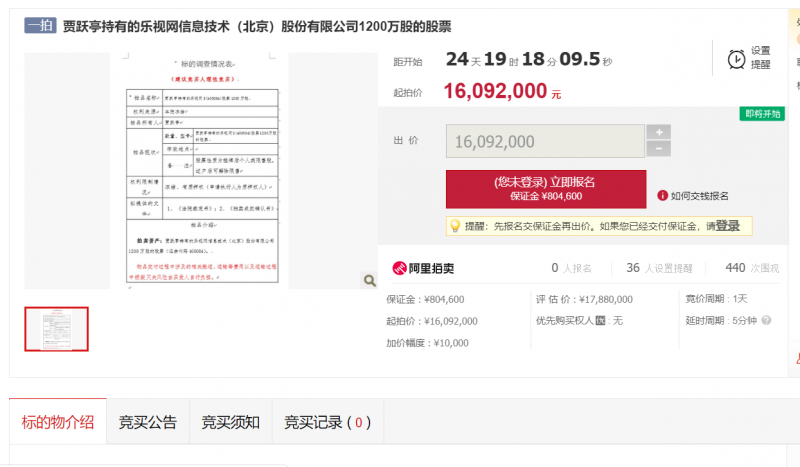800x467 pixels.
Task: Click the red info icon beside 如何交钱报名
Action: tap(662, 195)
